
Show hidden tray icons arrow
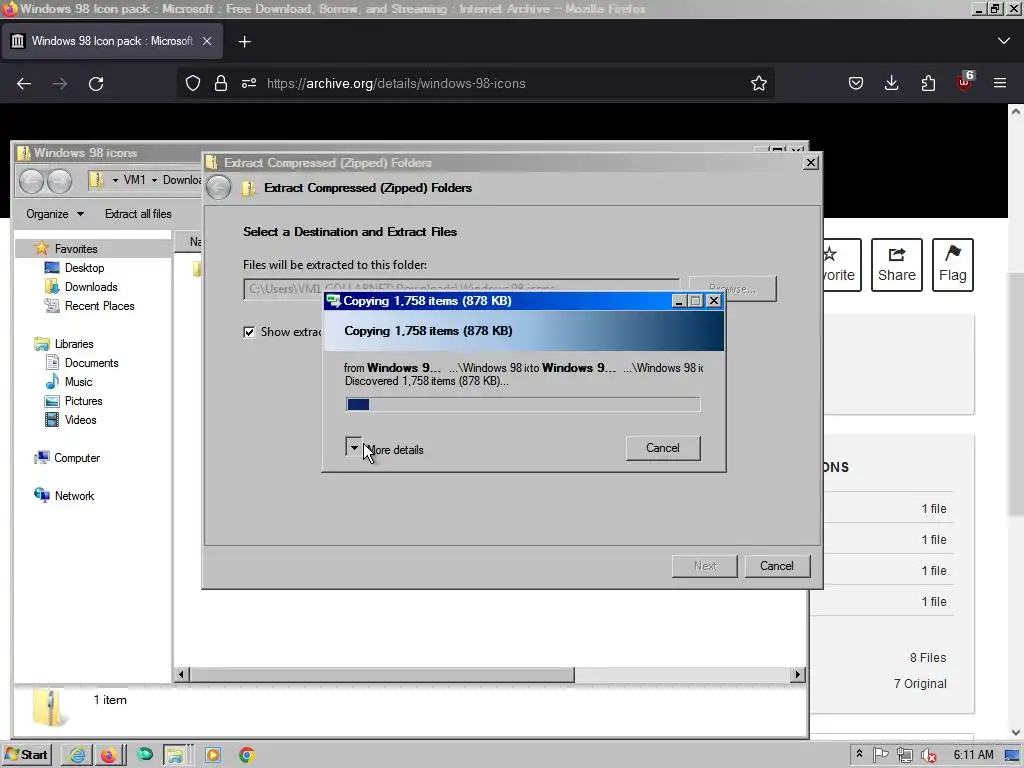(x=859, y=754)
